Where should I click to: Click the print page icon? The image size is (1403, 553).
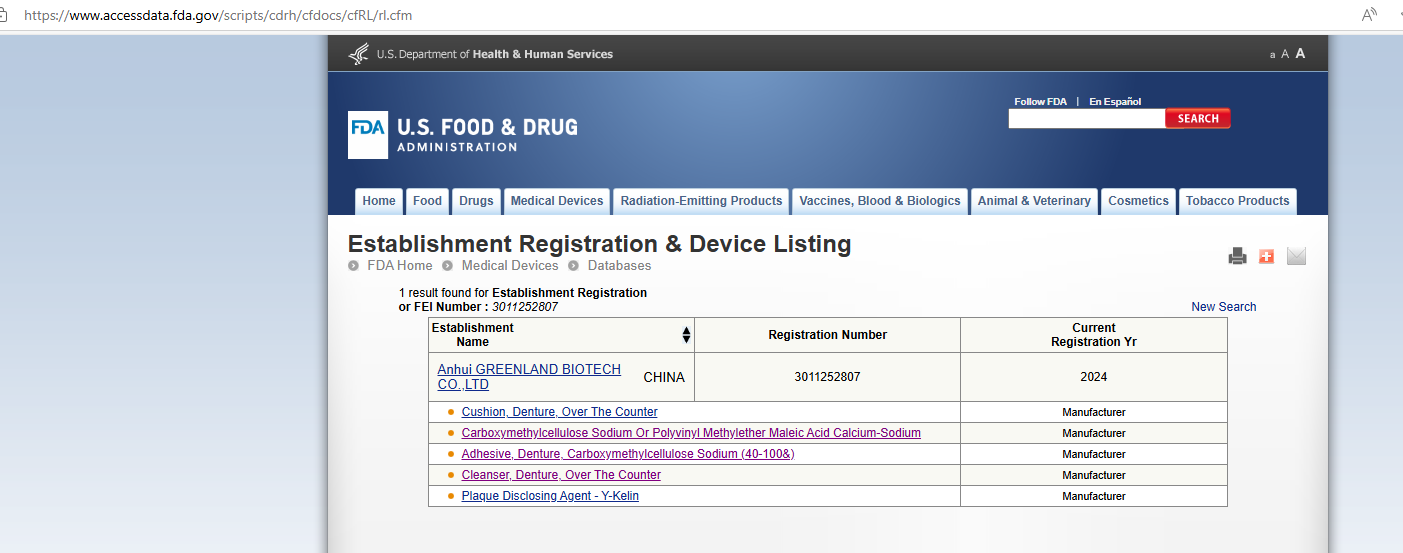[x=1237, y=256]
